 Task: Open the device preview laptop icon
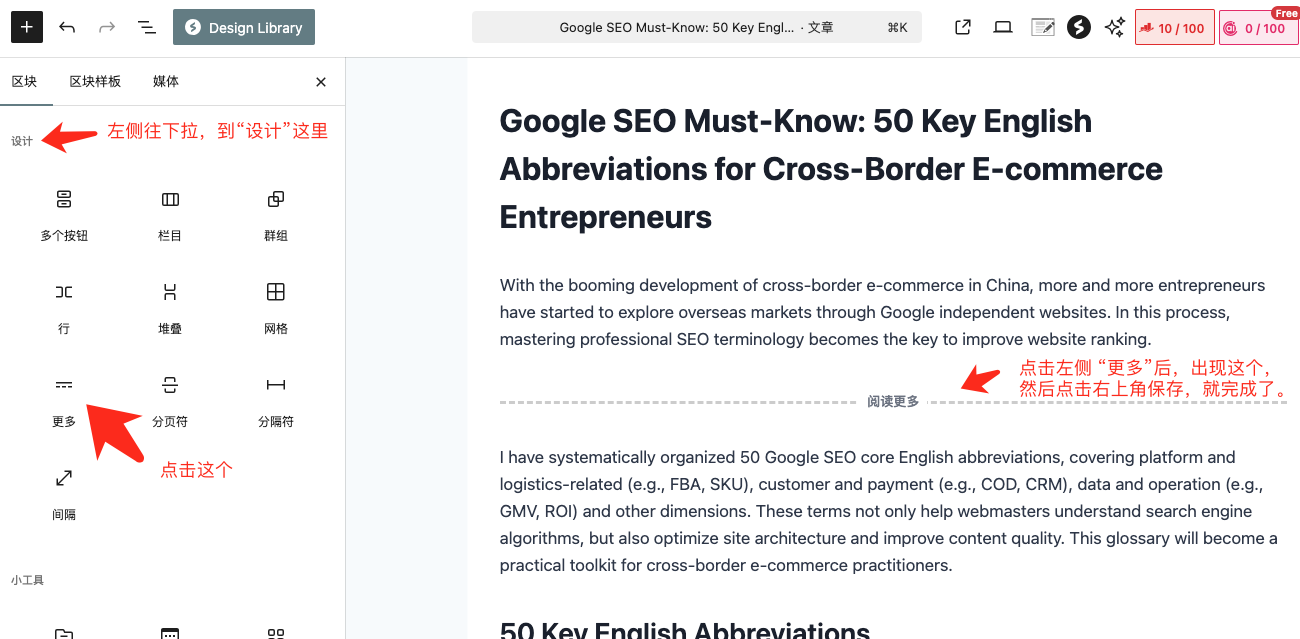(1003, 27)
